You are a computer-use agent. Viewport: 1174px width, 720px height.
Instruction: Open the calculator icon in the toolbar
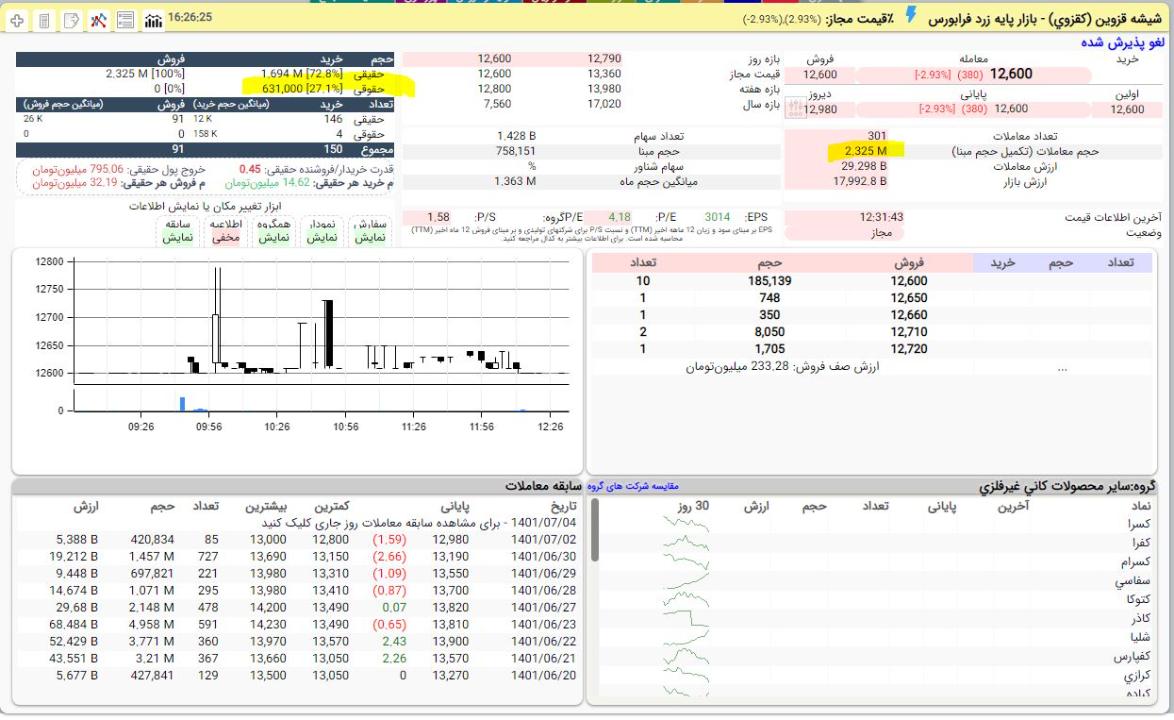(45, 20)
